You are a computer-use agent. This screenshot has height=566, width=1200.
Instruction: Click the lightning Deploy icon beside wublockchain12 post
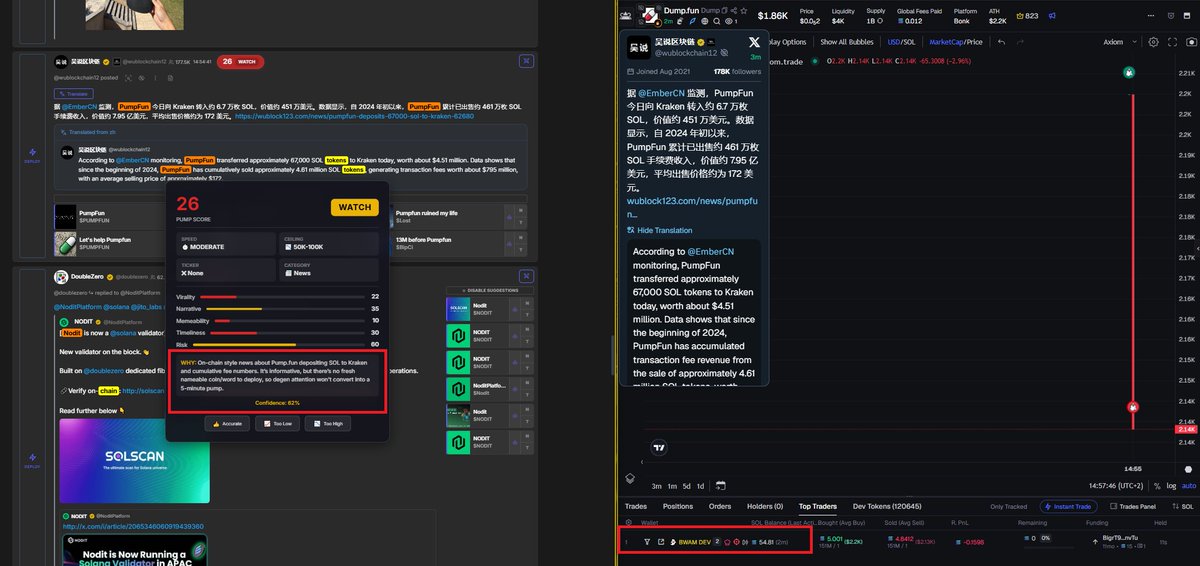32,154
